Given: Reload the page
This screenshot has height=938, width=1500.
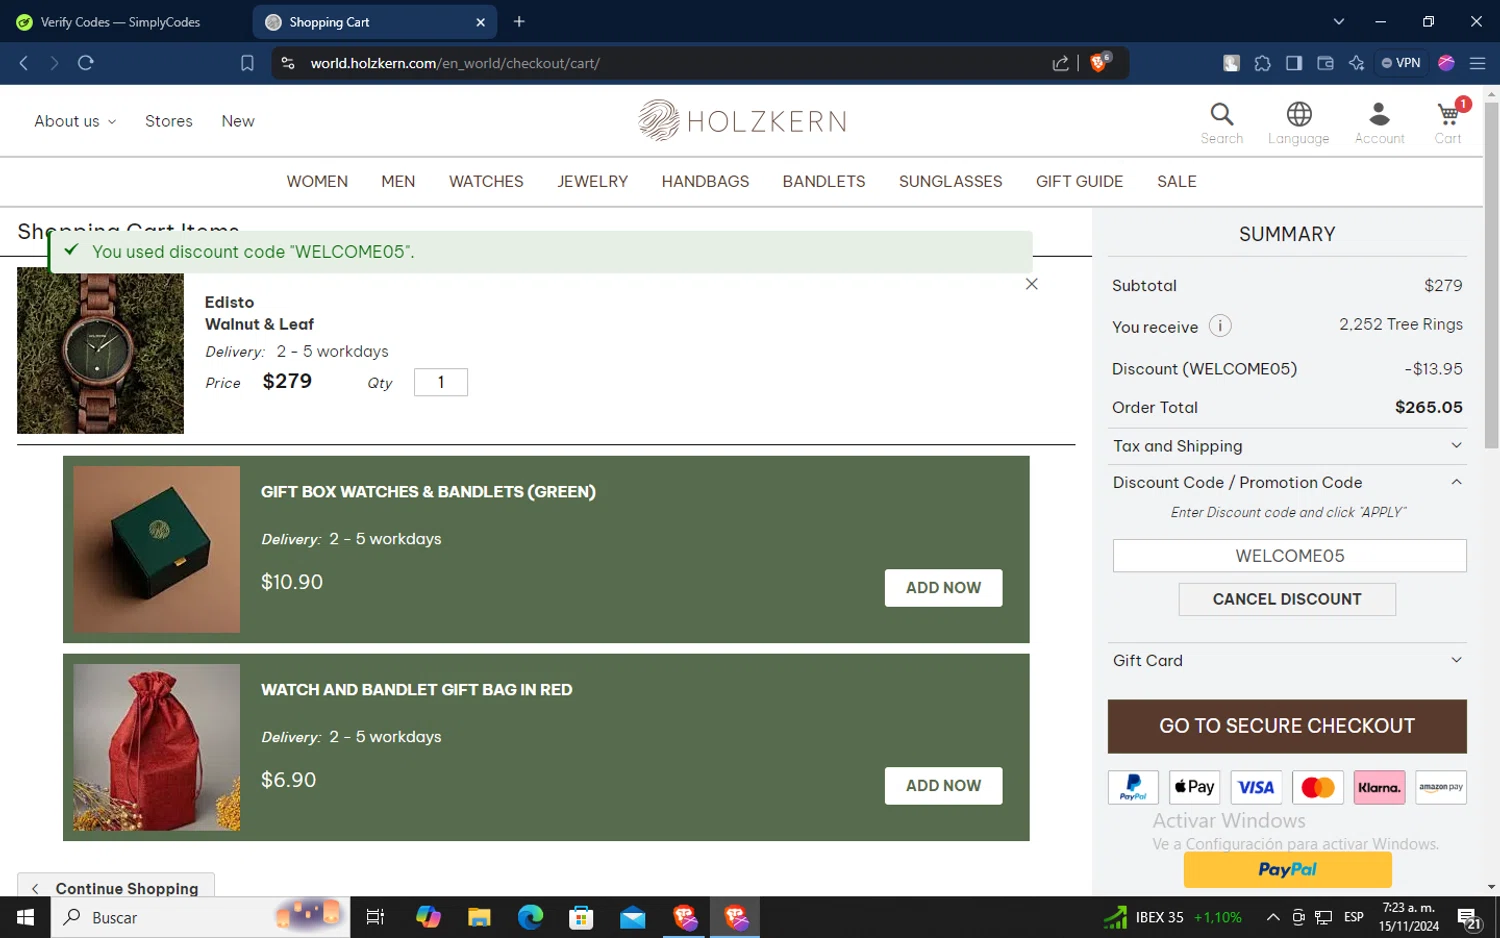Looking at the screenshot, I should coord(86,63).
